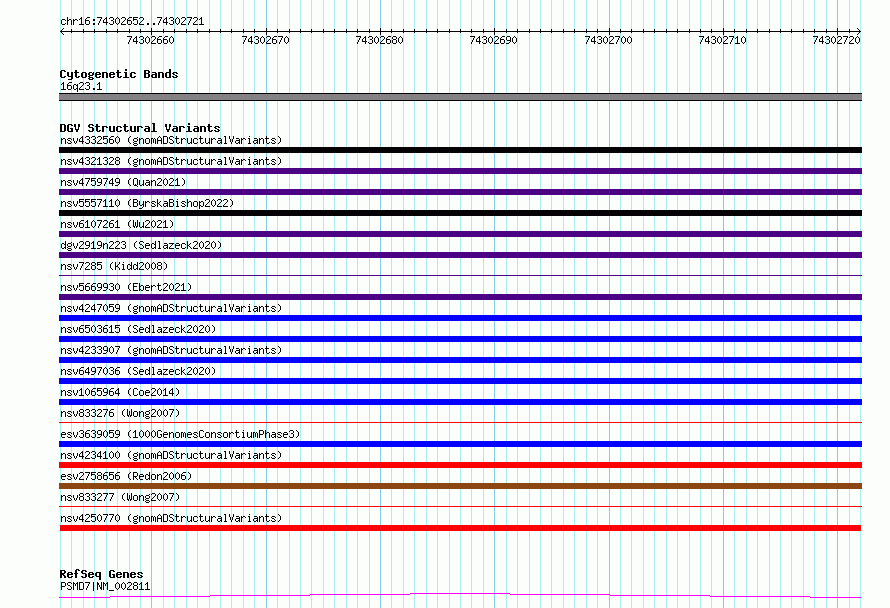
Task: Click the magenta PSMD7 gene line
Action: (x=460, y=595)
